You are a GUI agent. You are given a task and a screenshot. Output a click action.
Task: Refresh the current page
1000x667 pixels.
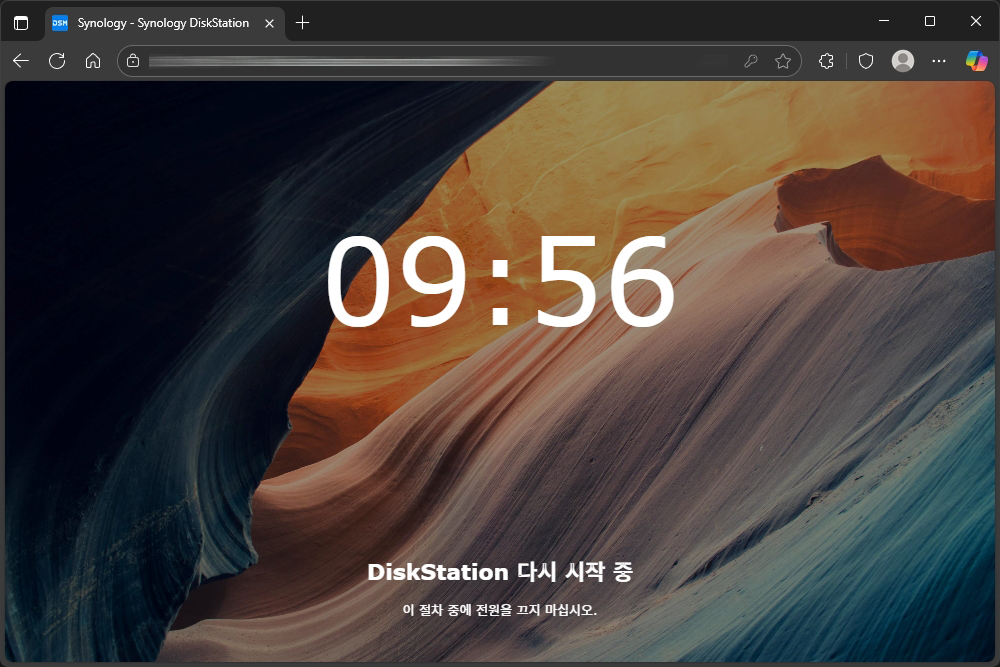(x=57, y=61)
